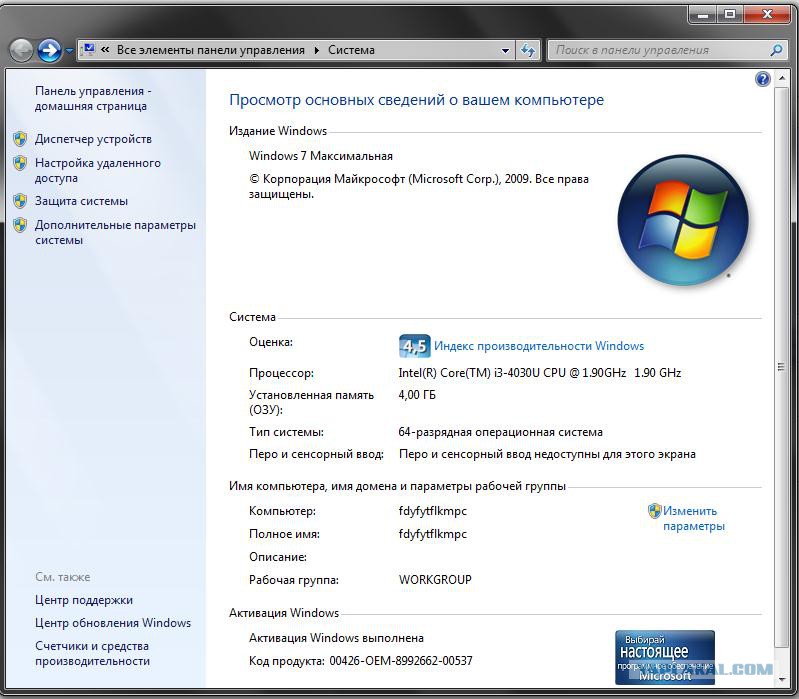Viewport: 799px width, 699px height.
Task: Click shield icon next to 'Защита системы'
Action: click(x=20, y=201)
